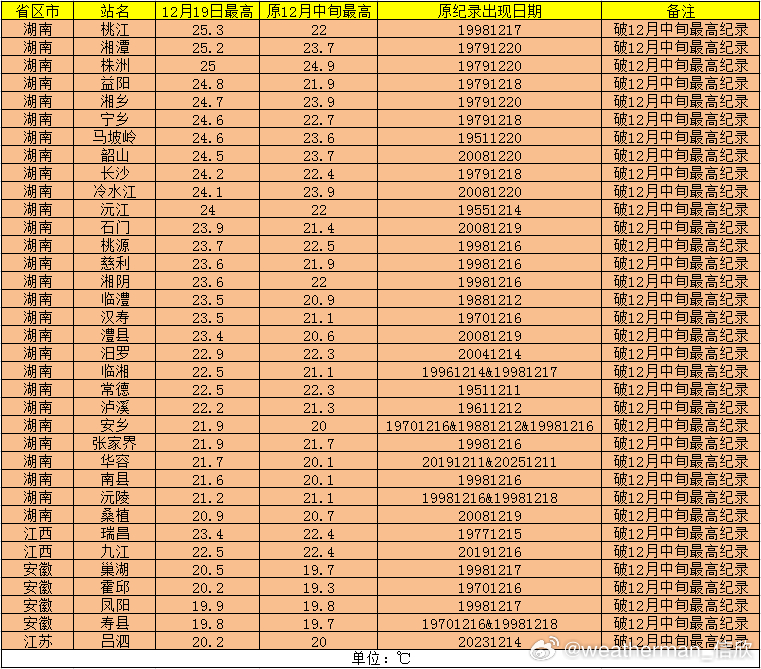Select station name 澧县
The width and height of the screenshot is (761, 669).
point(115,335)
